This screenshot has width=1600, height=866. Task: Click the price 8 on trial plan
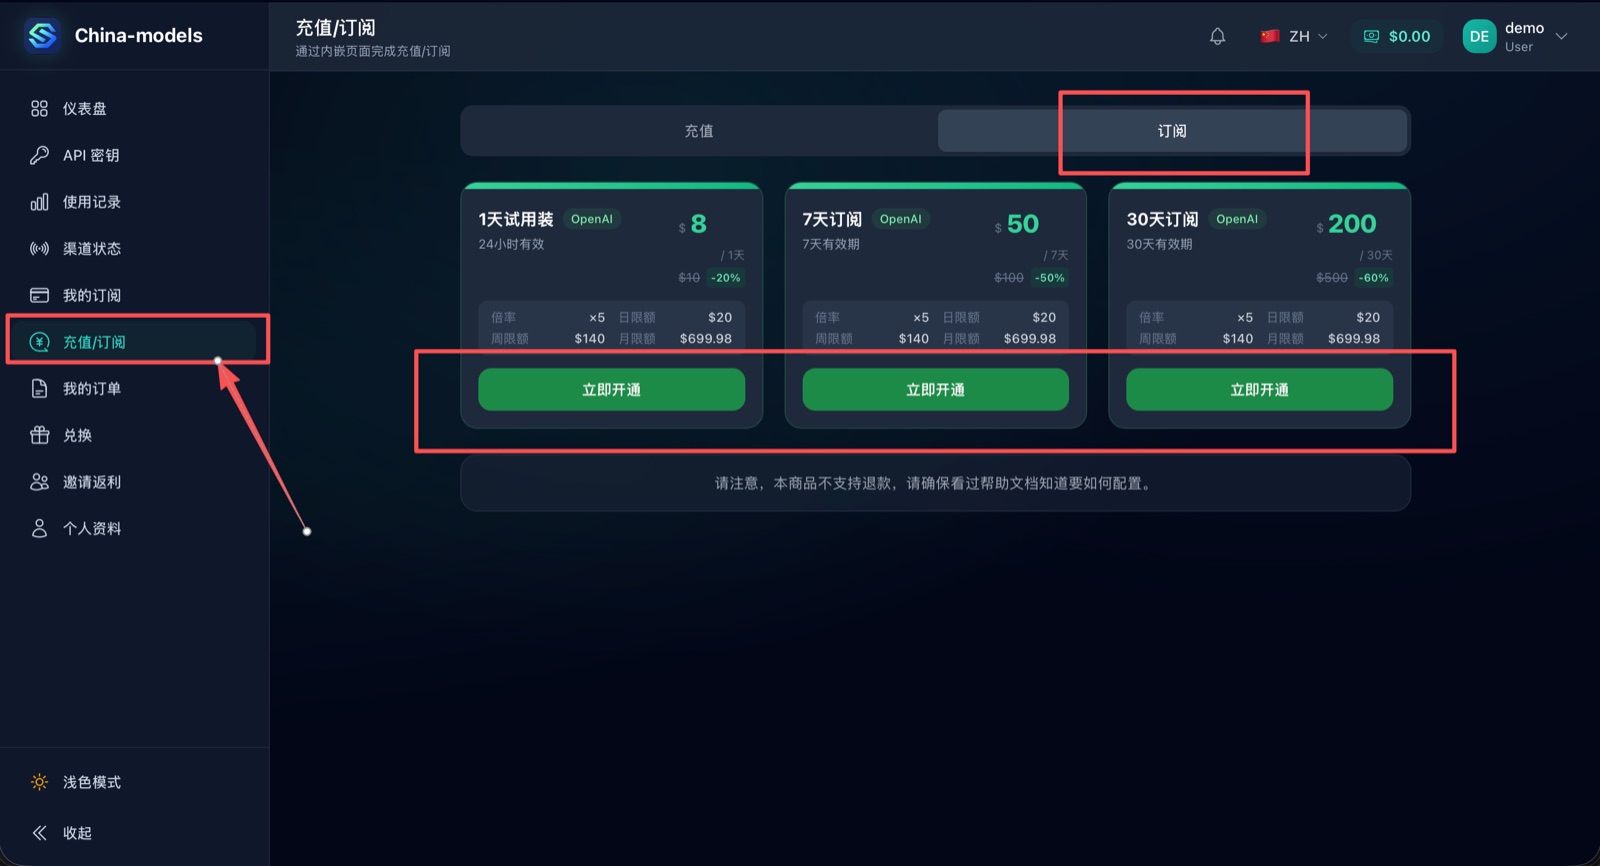[x=698, y=224]
